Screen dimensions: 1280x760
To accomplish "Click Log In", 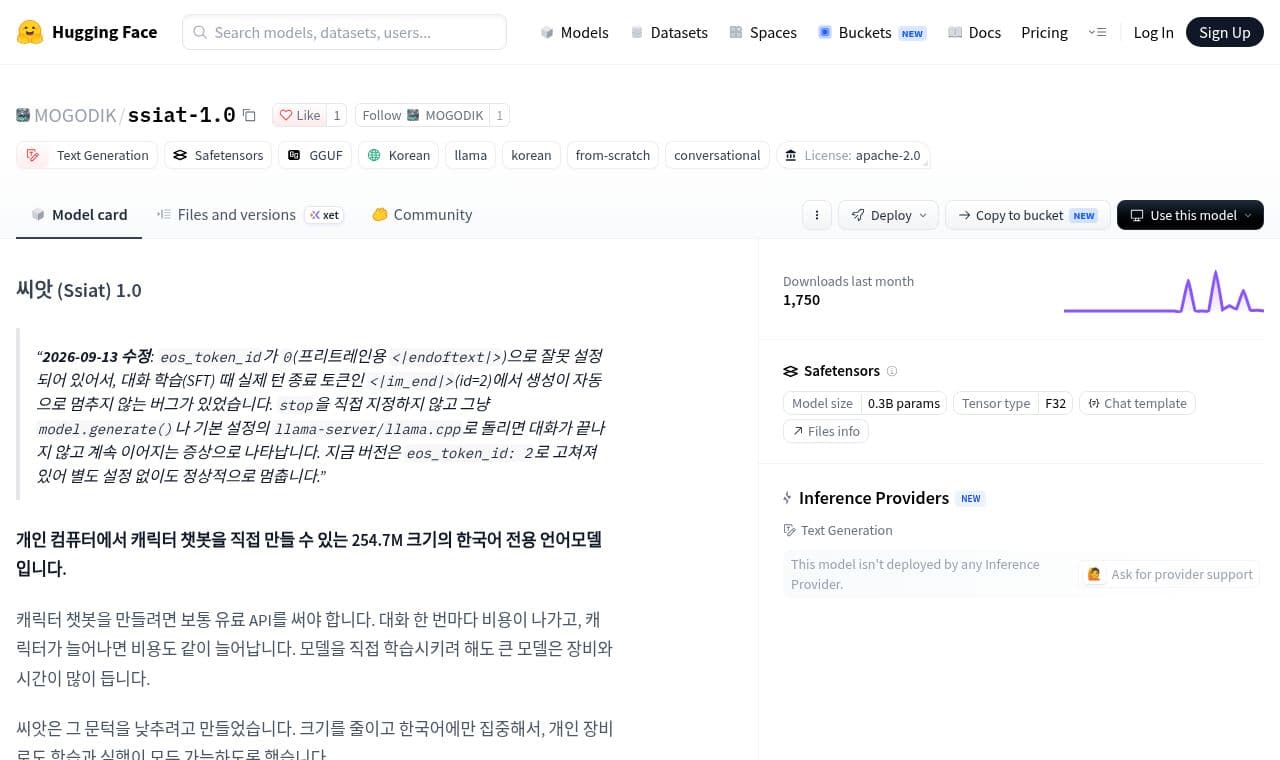I will 1153,32.
